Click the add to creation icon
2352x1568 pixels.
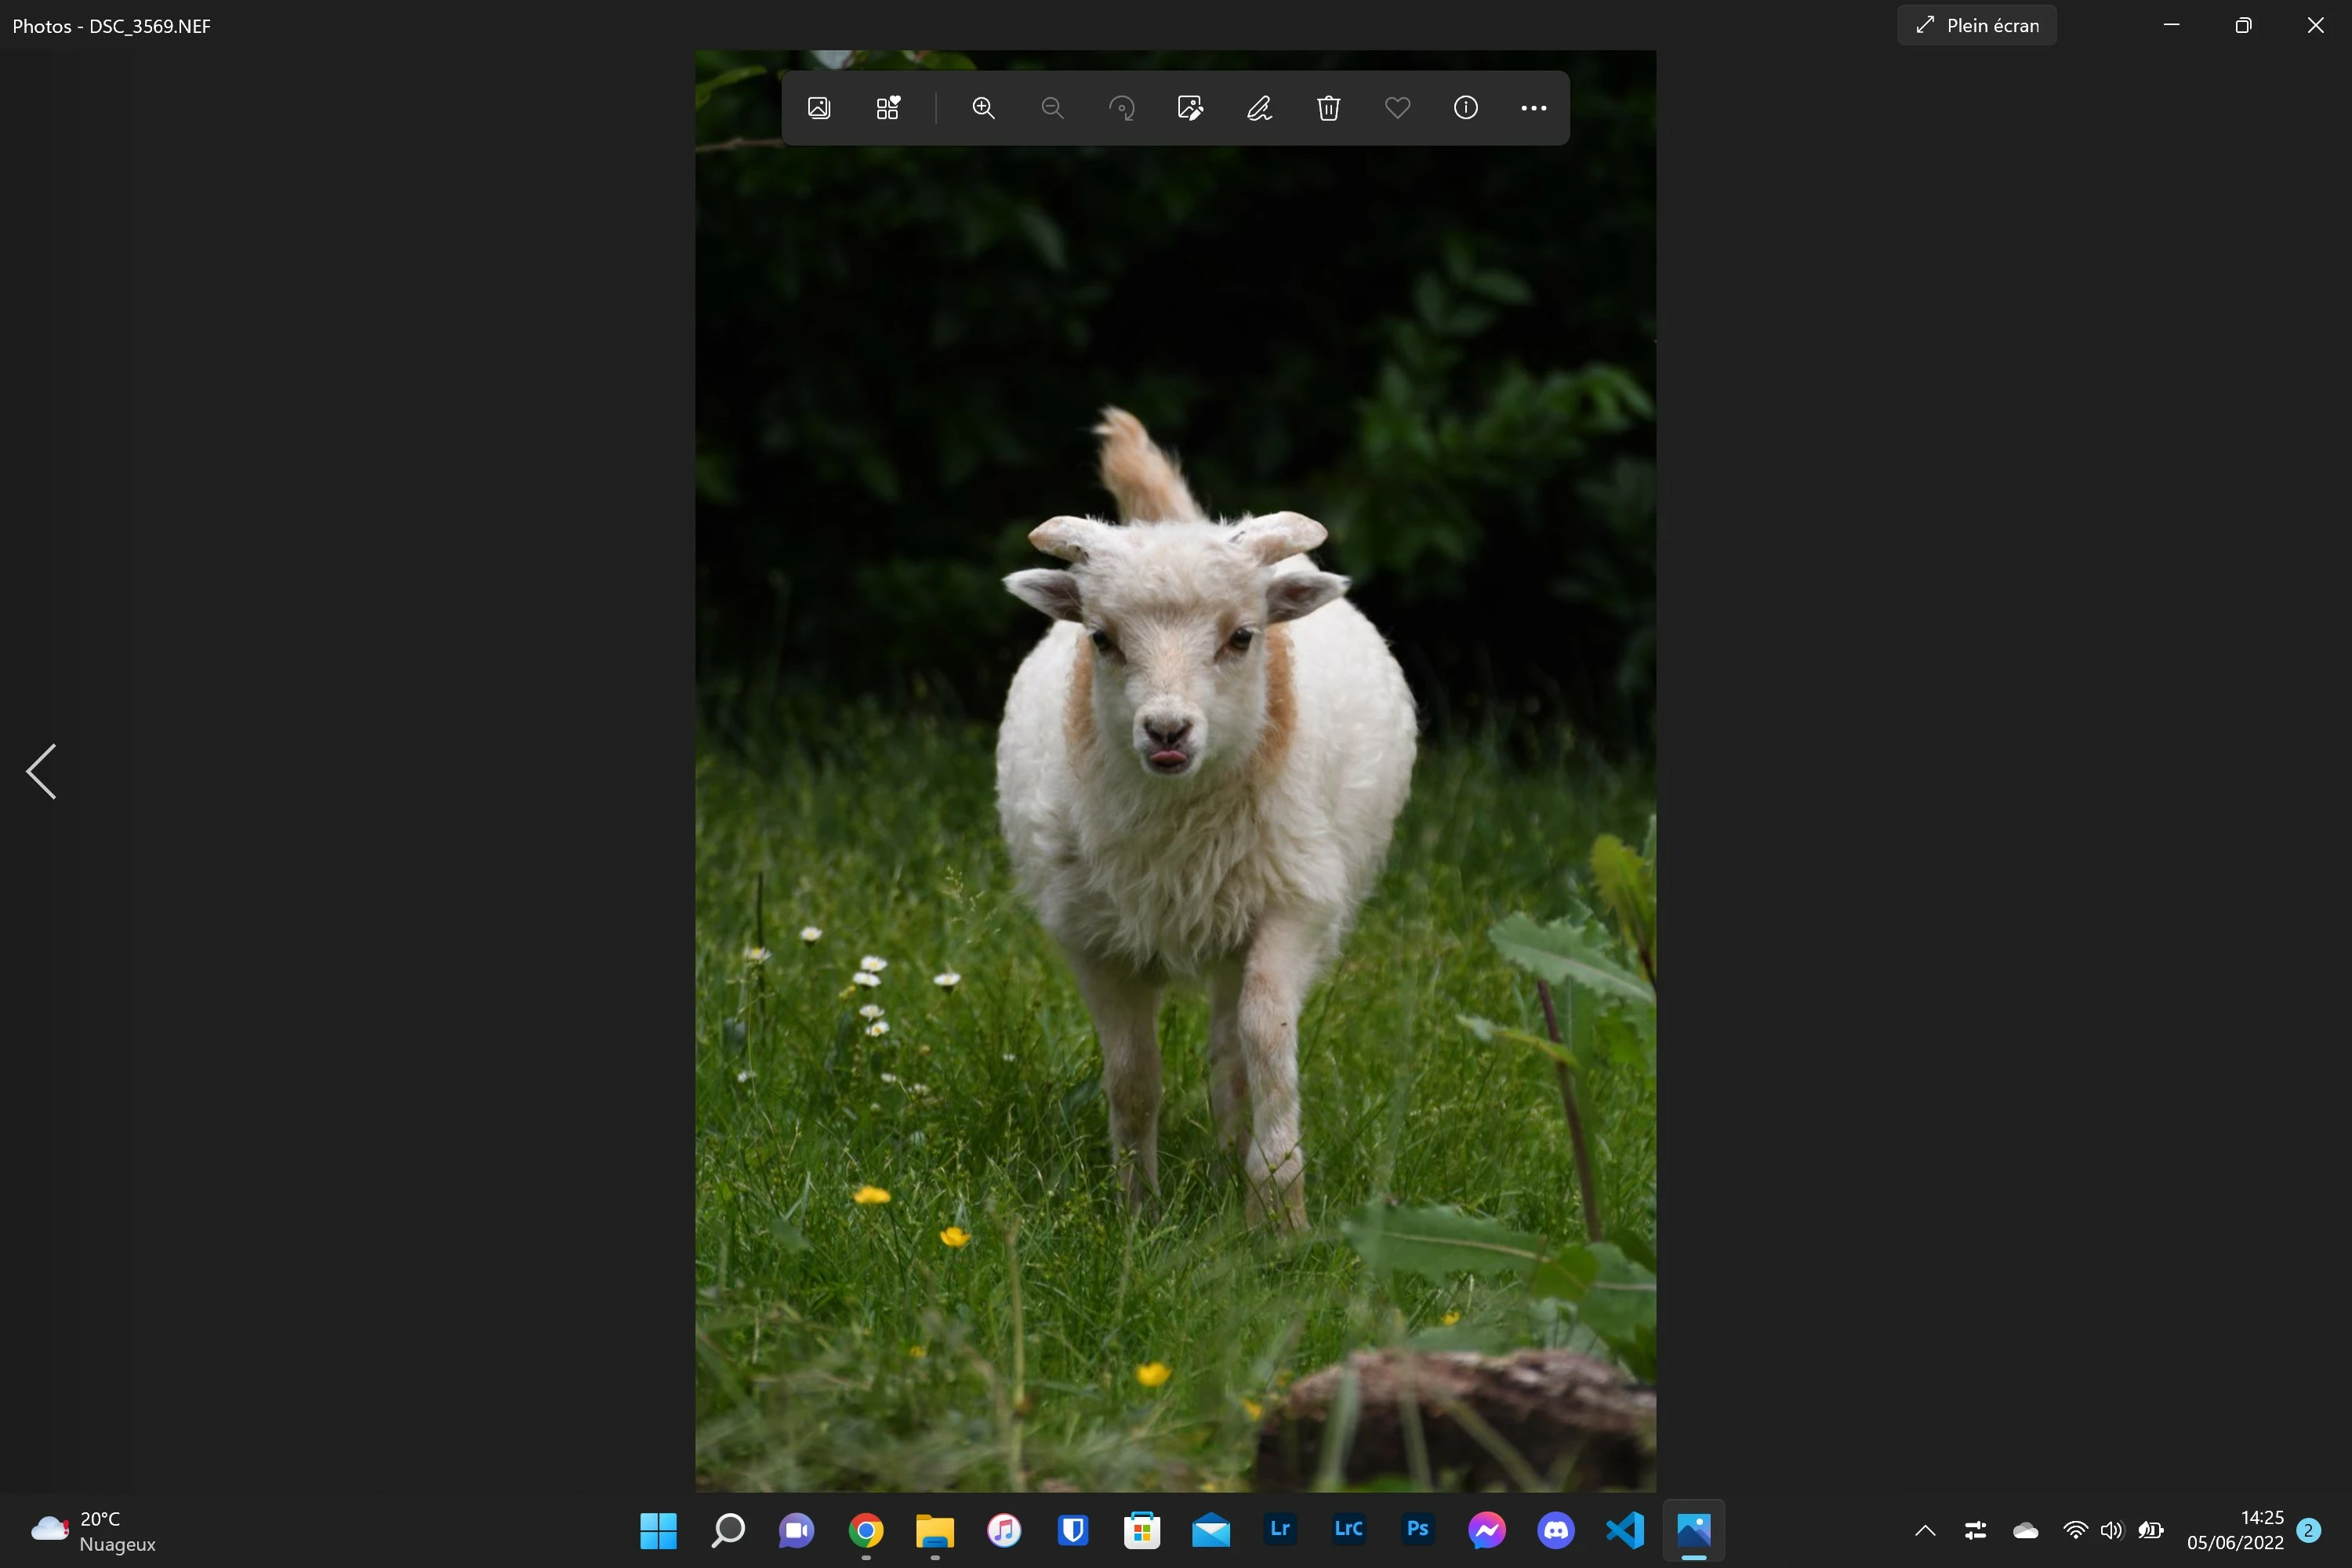tap(888, 108)
